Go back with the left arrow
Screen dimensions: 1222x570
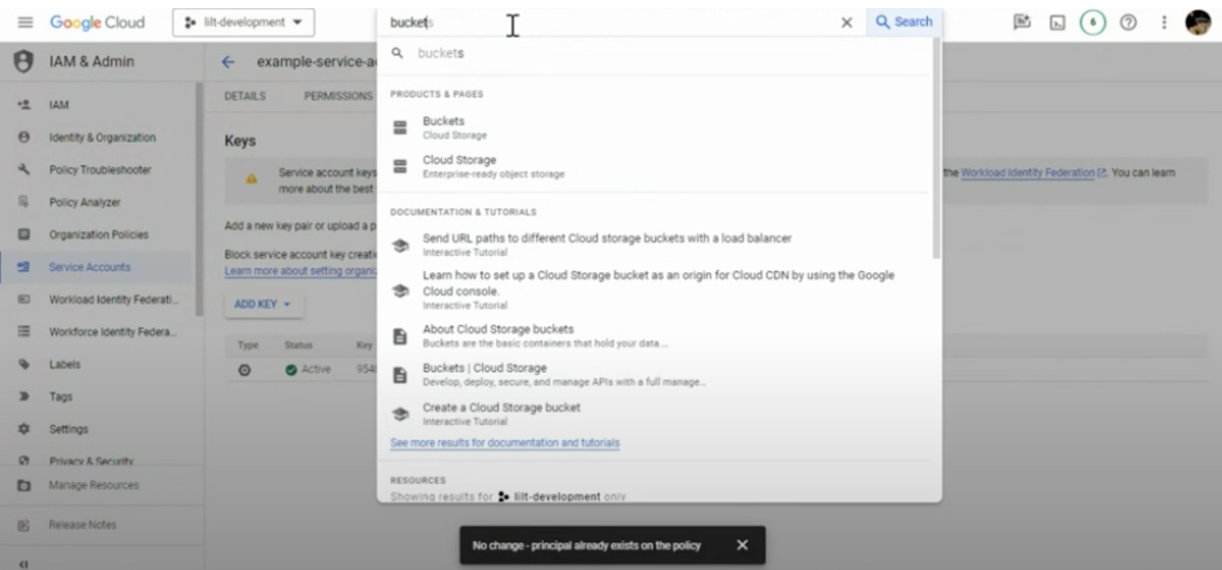click(x=228, y=62)
